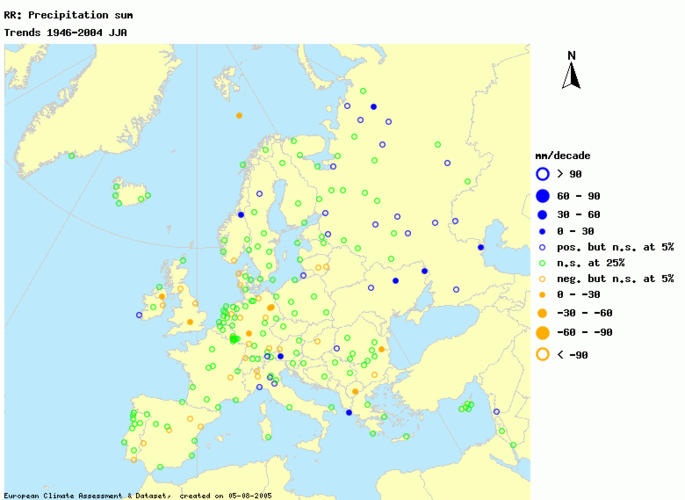Click the 'pos. but n.s. at 5%' blue ring
Viewport: 685px width, 500px height.
tap(541, 246)
